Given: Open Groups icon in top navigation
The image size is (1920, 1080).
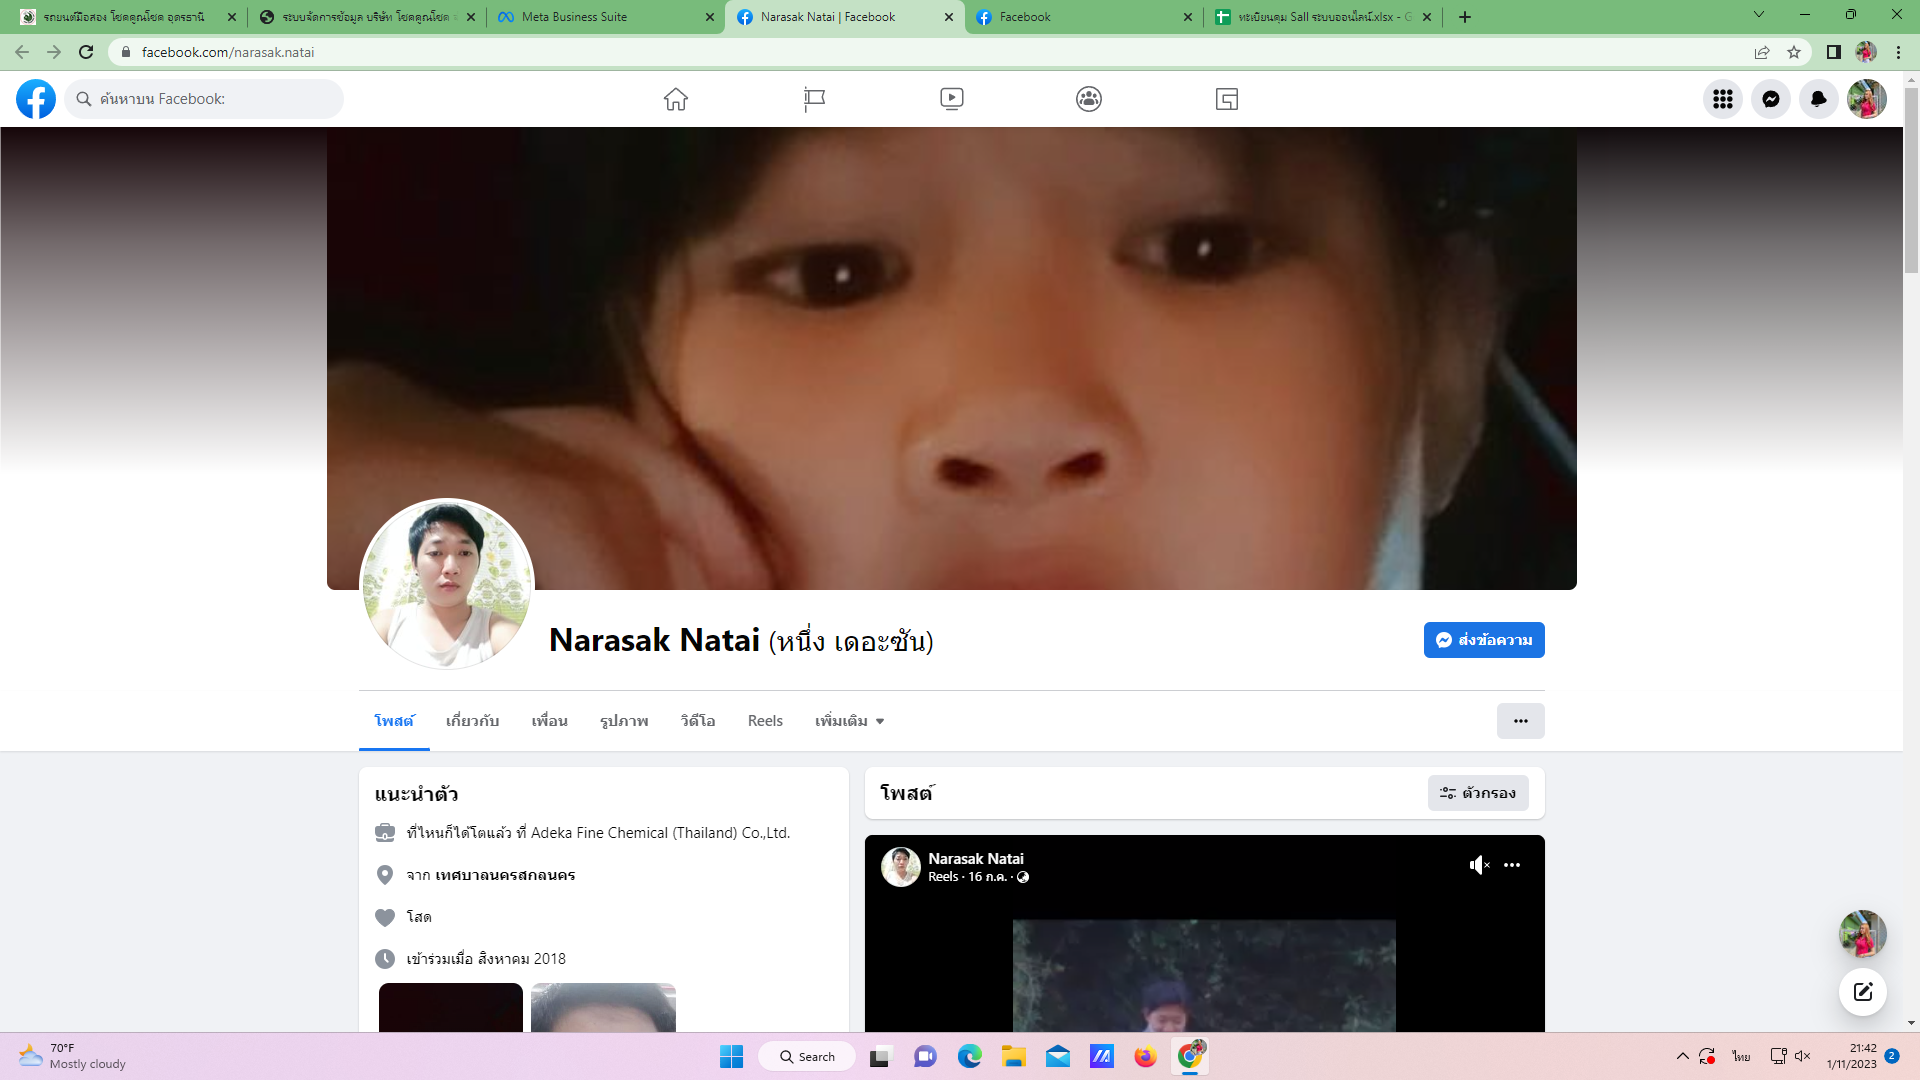Looking at the screenshot, I should 1089,99.
